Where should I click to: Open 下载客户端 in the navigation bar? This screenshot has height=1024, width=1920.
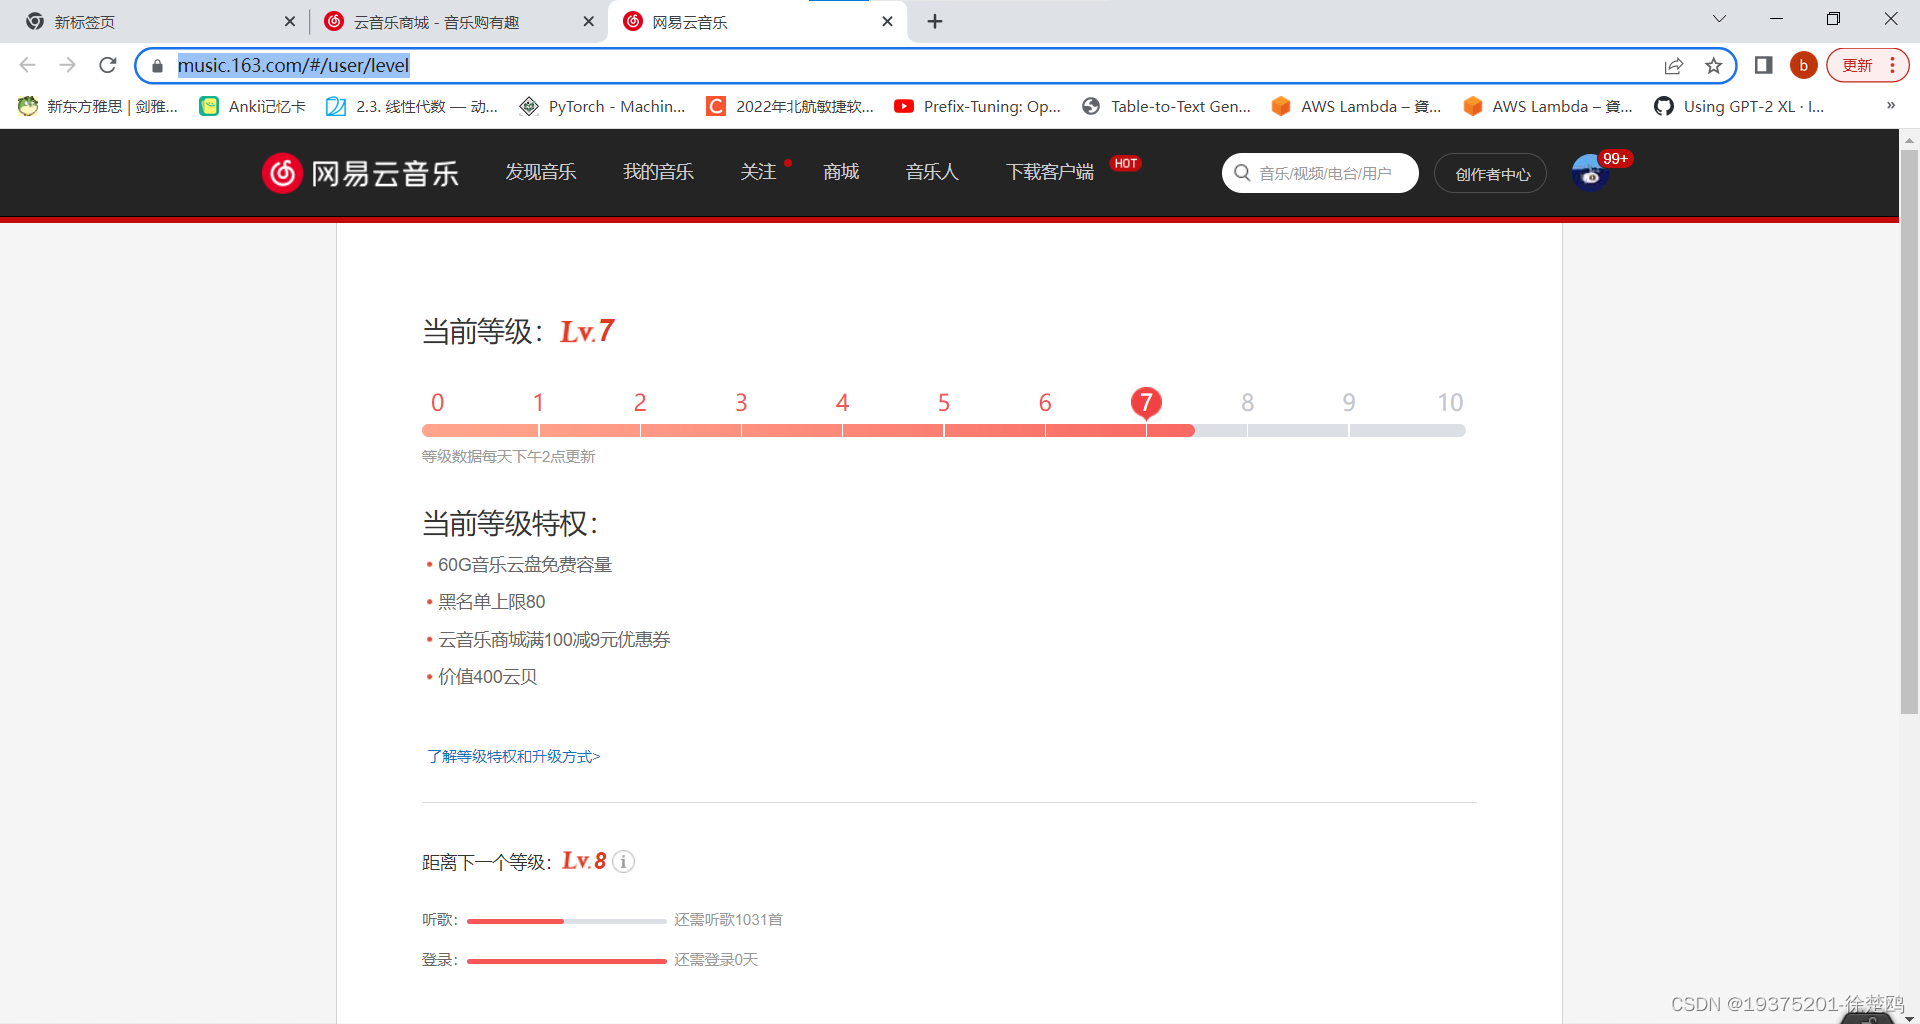1050,172
